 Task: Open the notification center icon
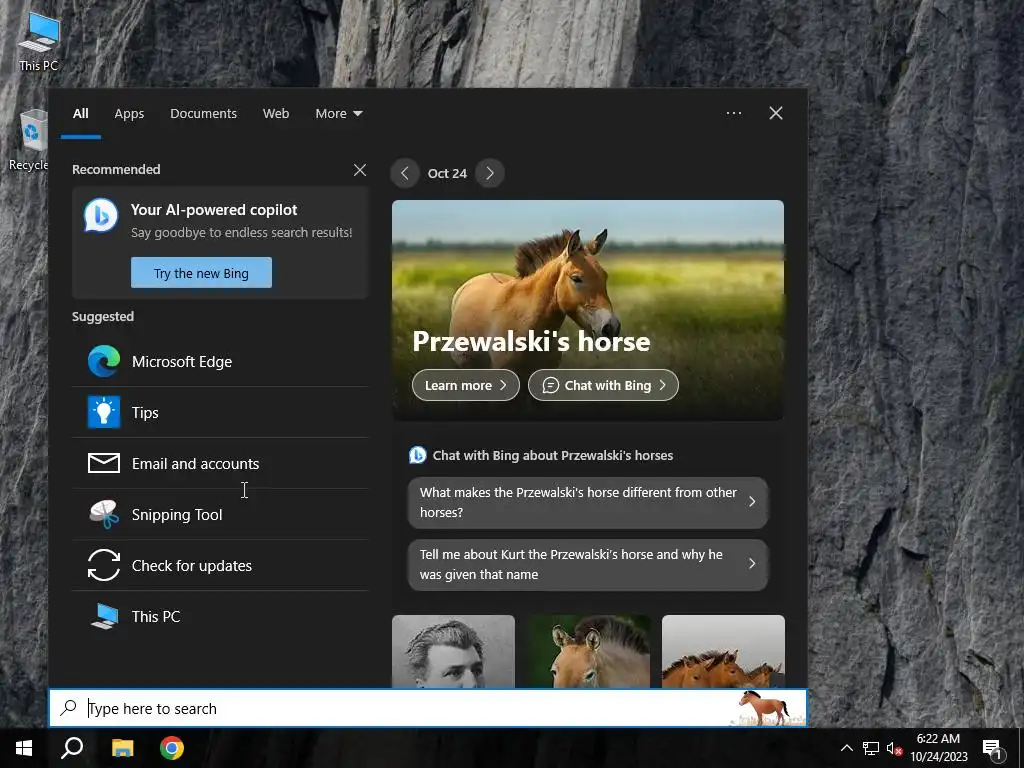pyautogui.click(x=992, y=749)
